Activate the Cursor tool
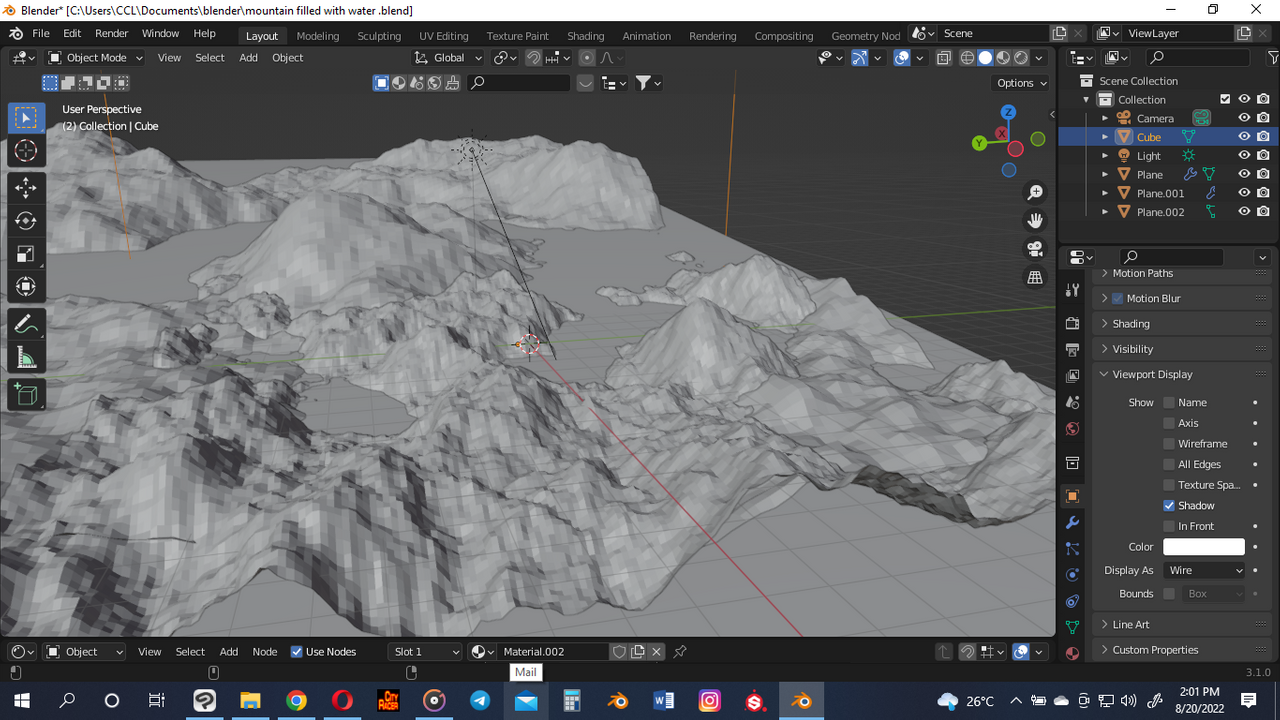The image size is (1280, 720). pyautogui.click(x=26, y=151)
